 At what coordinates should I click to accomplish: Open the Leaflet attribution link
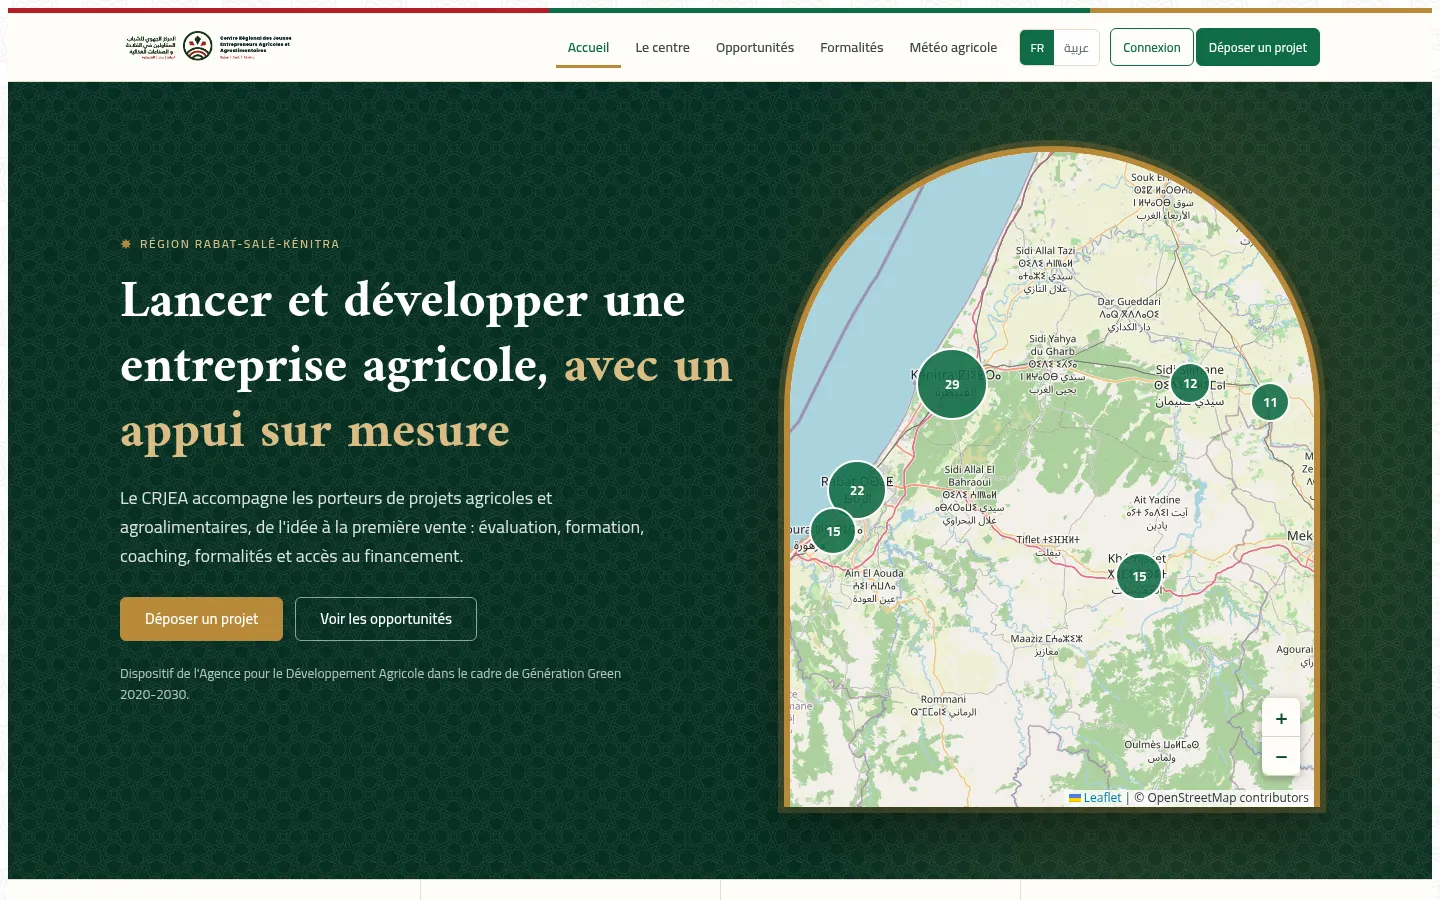pyautogui.click(x=1095, y=797)
